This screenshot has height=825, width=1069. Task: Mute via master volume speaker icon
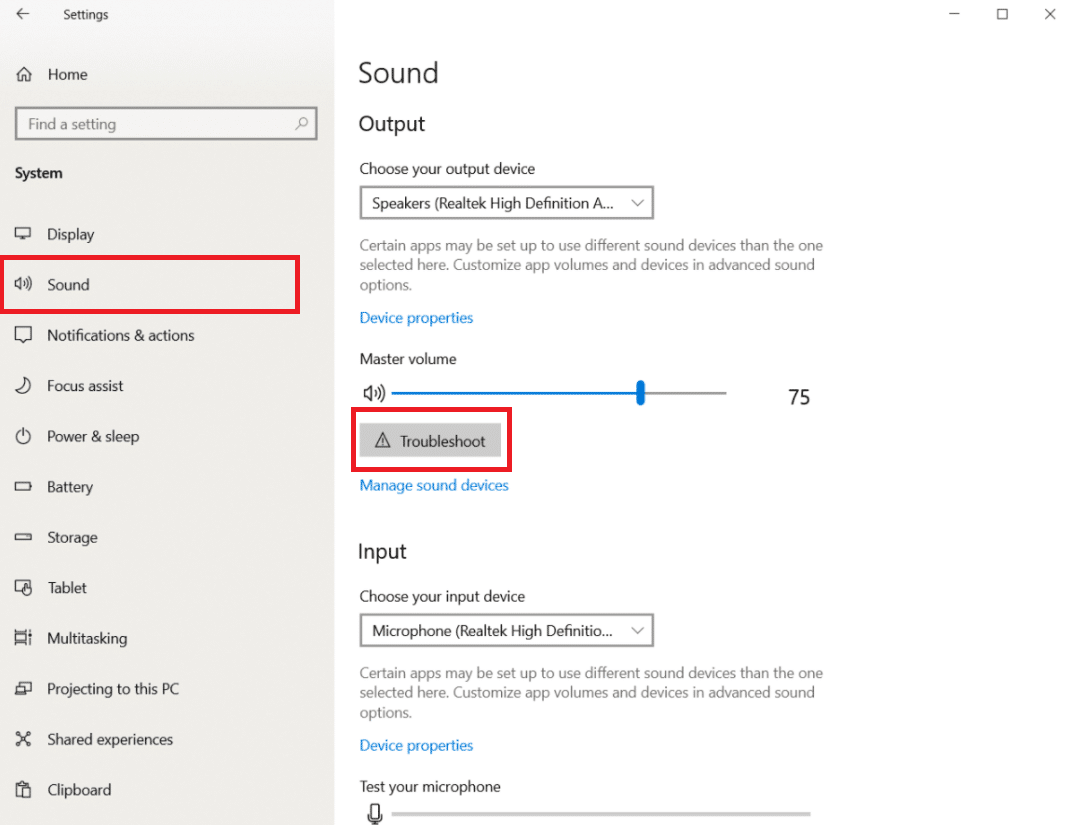(x=374, y=393)
